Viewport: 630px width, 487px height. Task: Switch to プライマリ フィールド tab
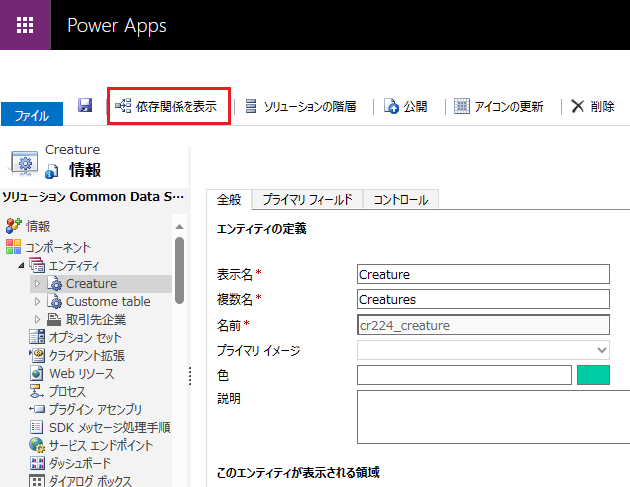307,200
